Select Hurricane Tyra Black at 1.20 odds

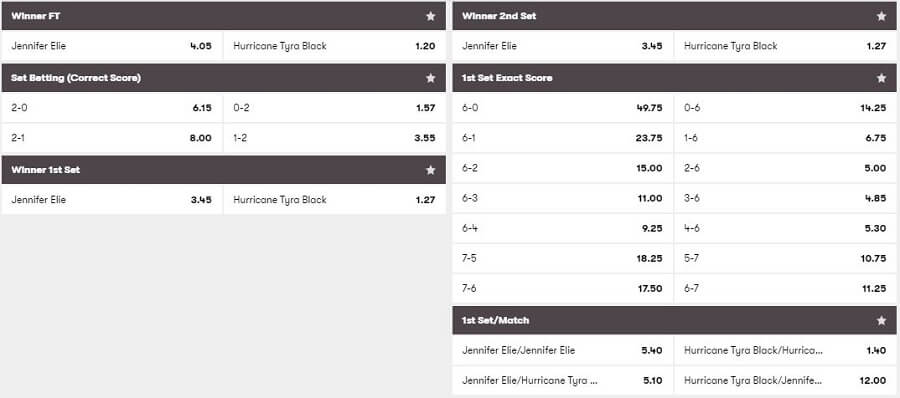click(335, 46)
